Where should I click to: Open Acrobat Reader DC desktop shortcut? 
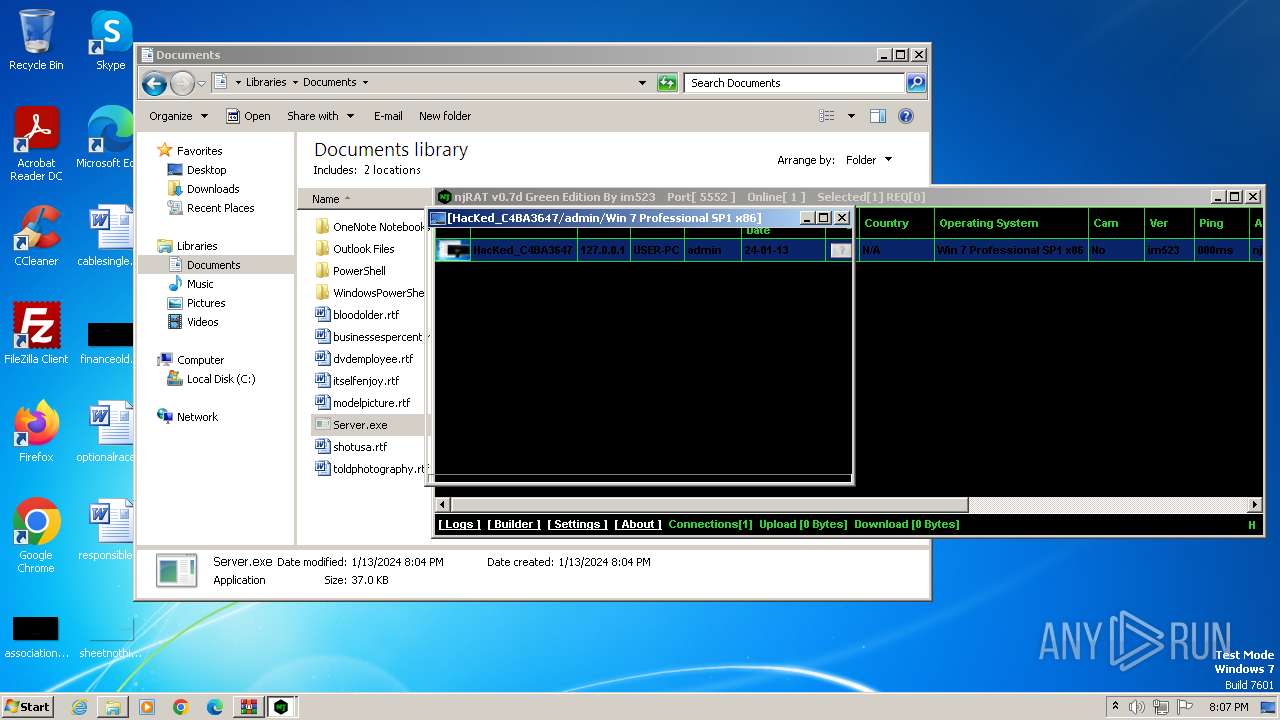36,144
